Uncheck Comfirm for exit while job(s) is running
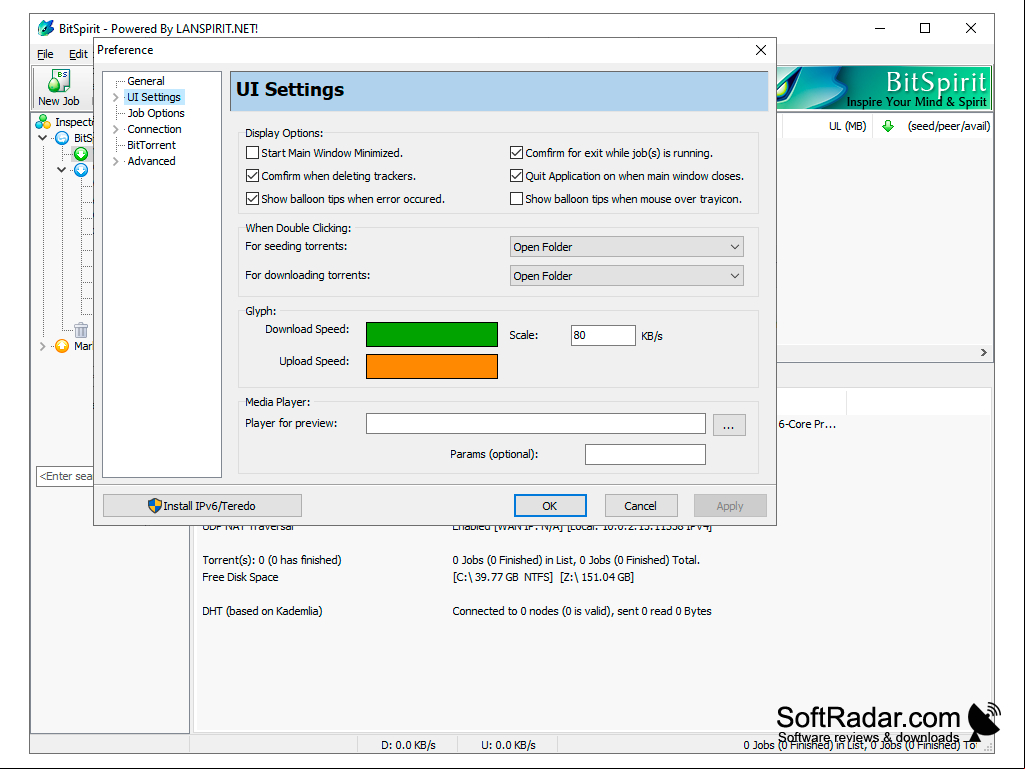 point(516,153)
